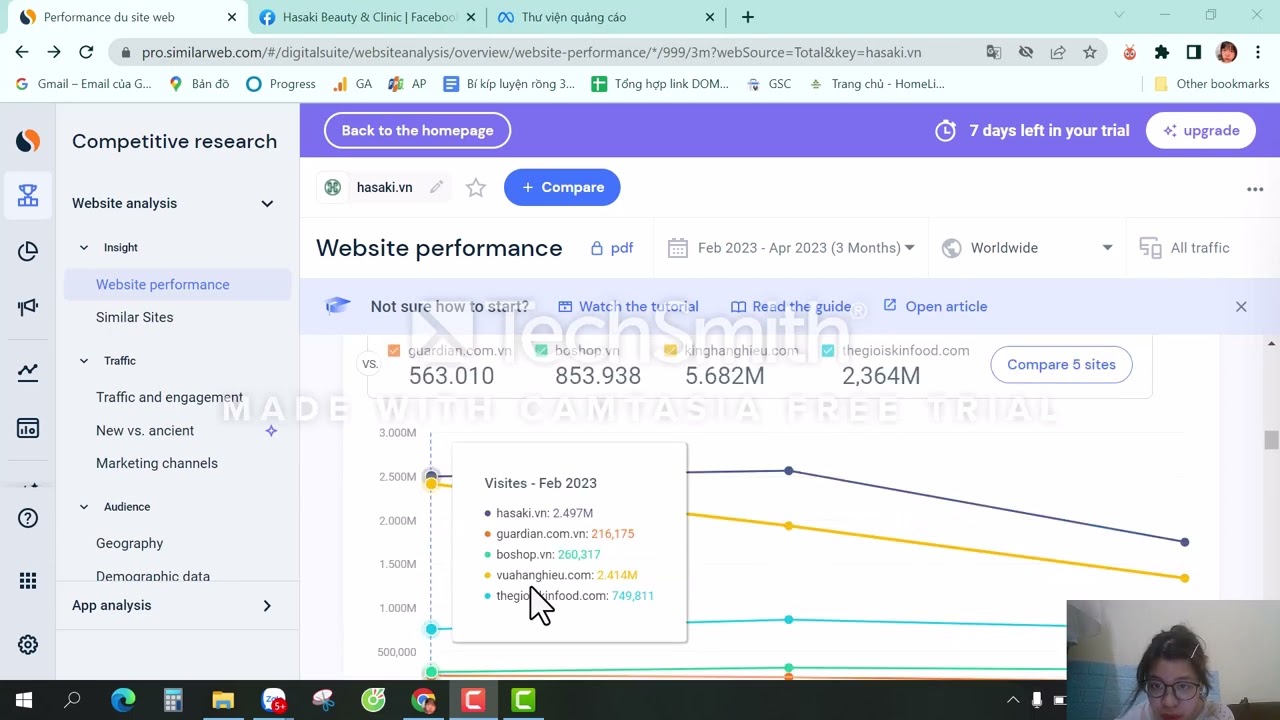Screen dimensions: 1280x720
Task: Open All traffic device filter
Action: coord(1185,248)
